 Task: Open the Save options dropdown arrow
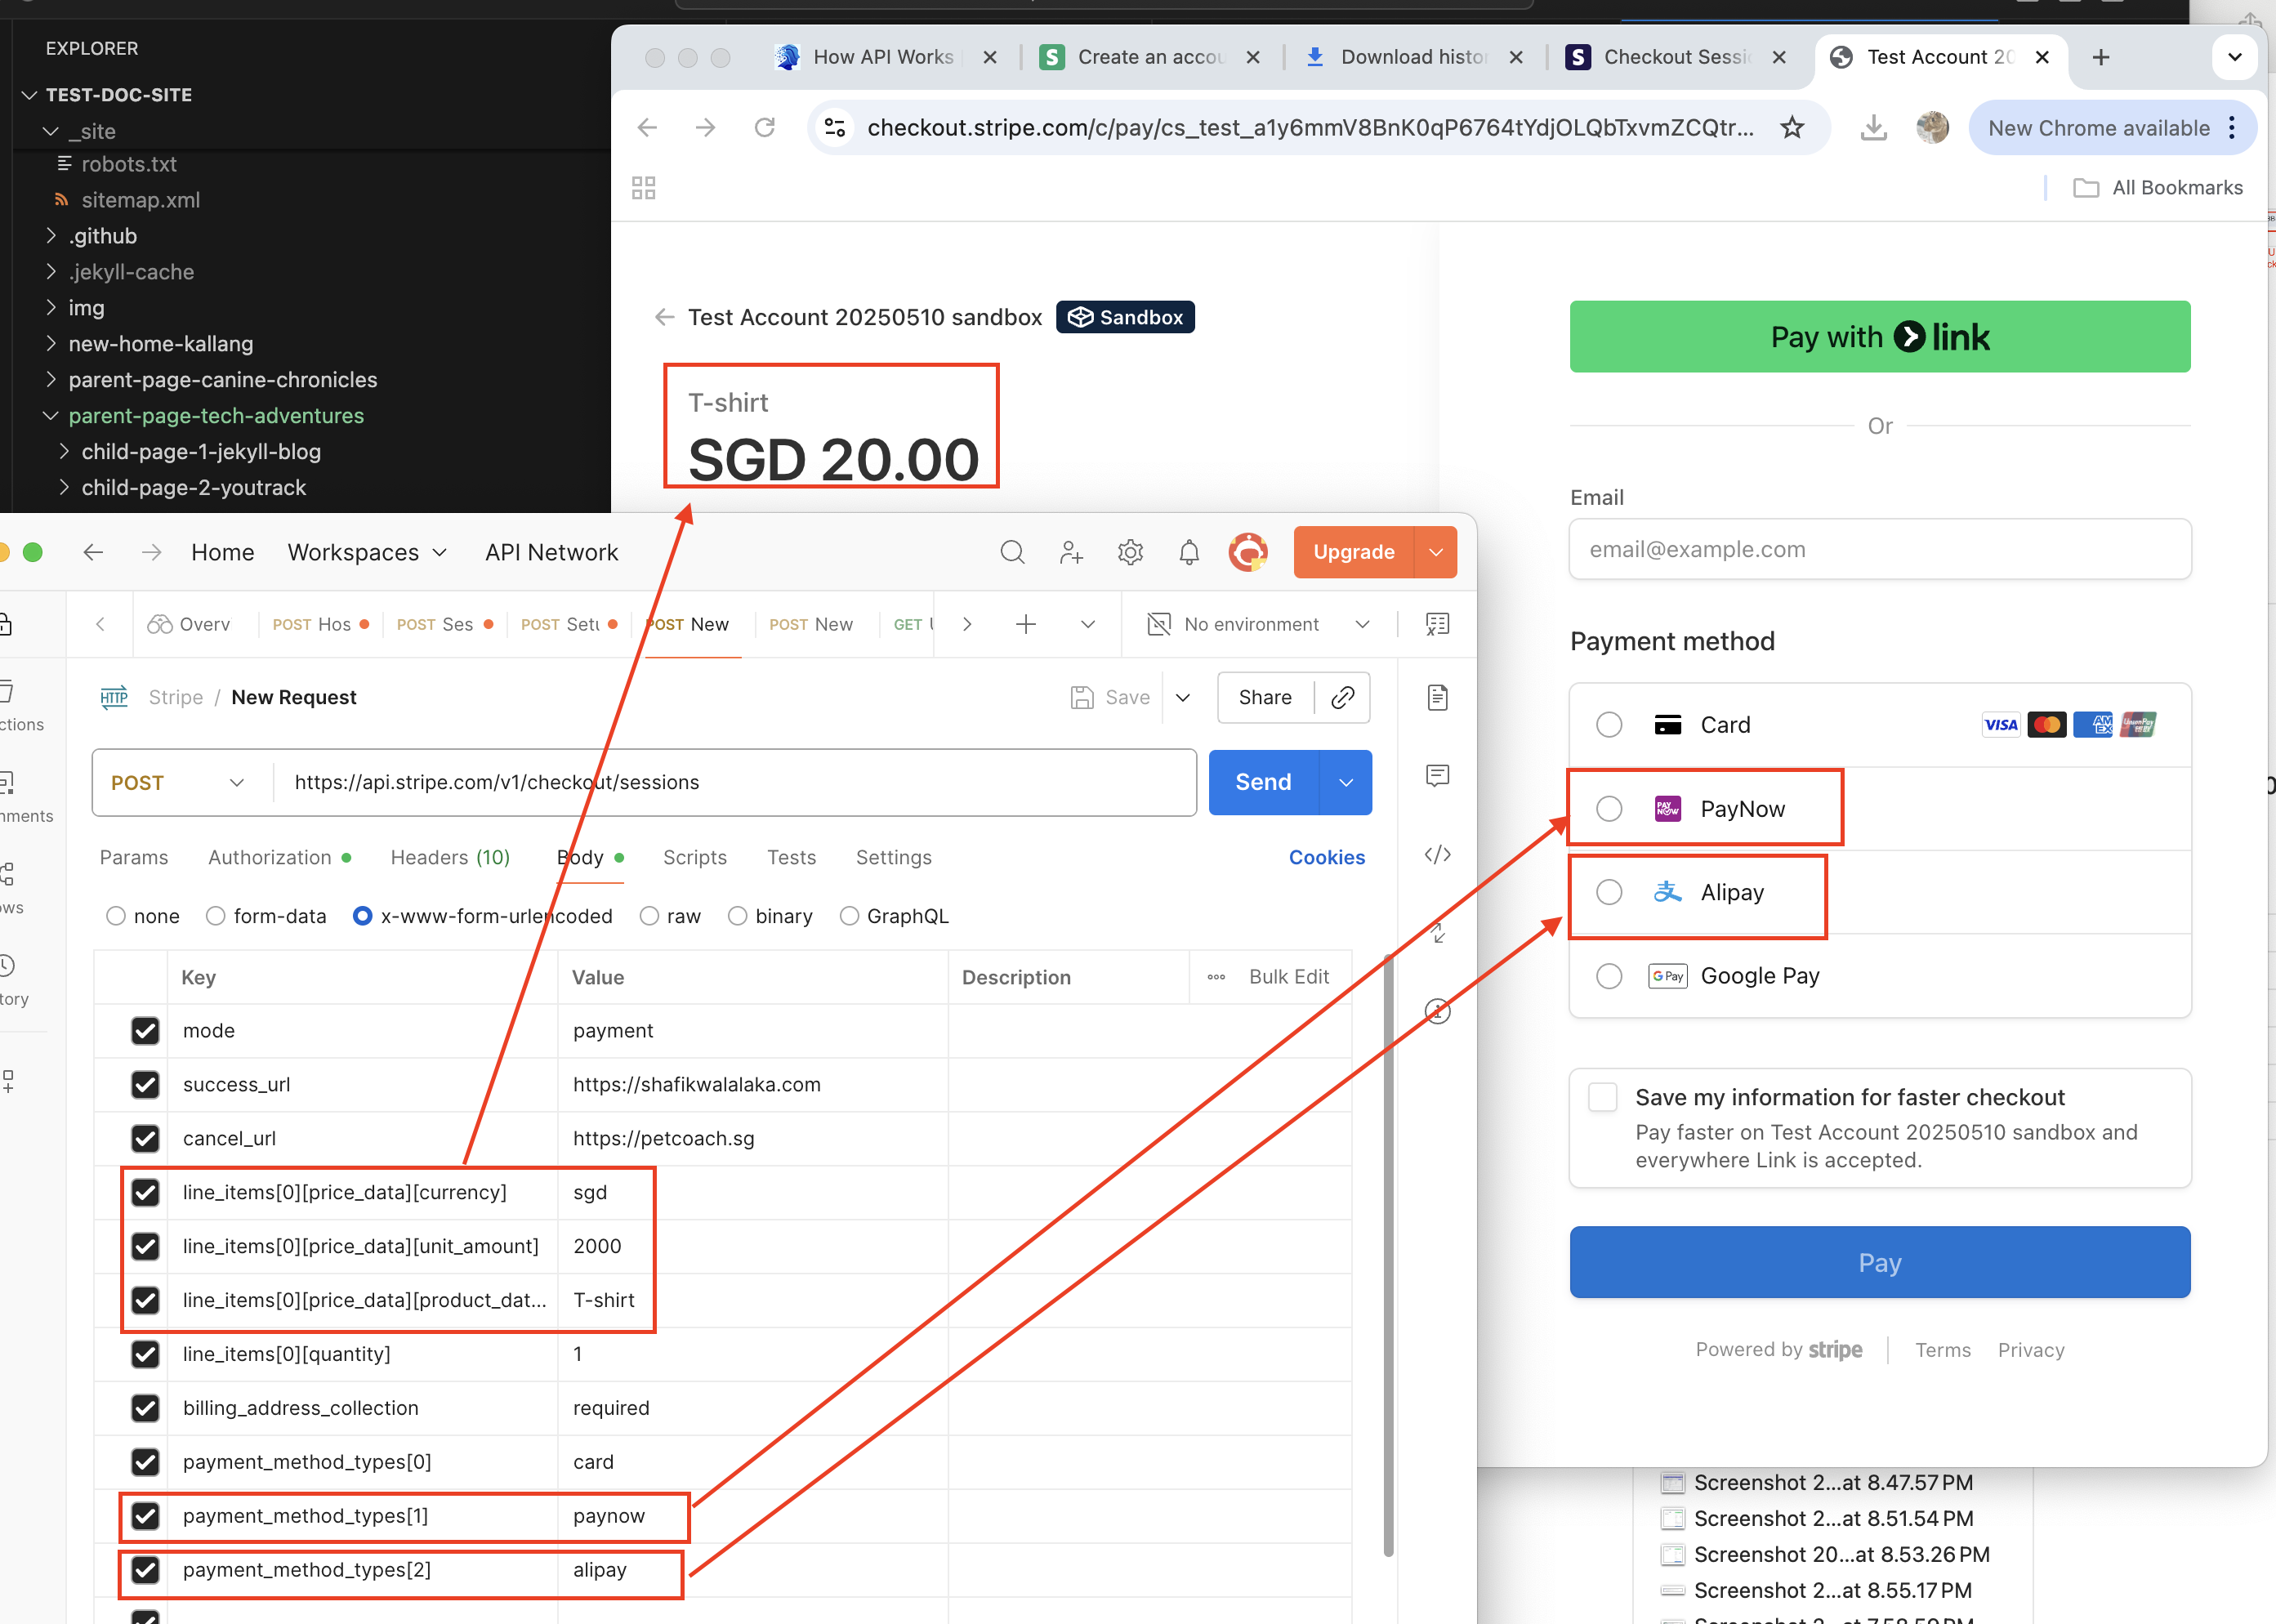[x=1183, y=697]
